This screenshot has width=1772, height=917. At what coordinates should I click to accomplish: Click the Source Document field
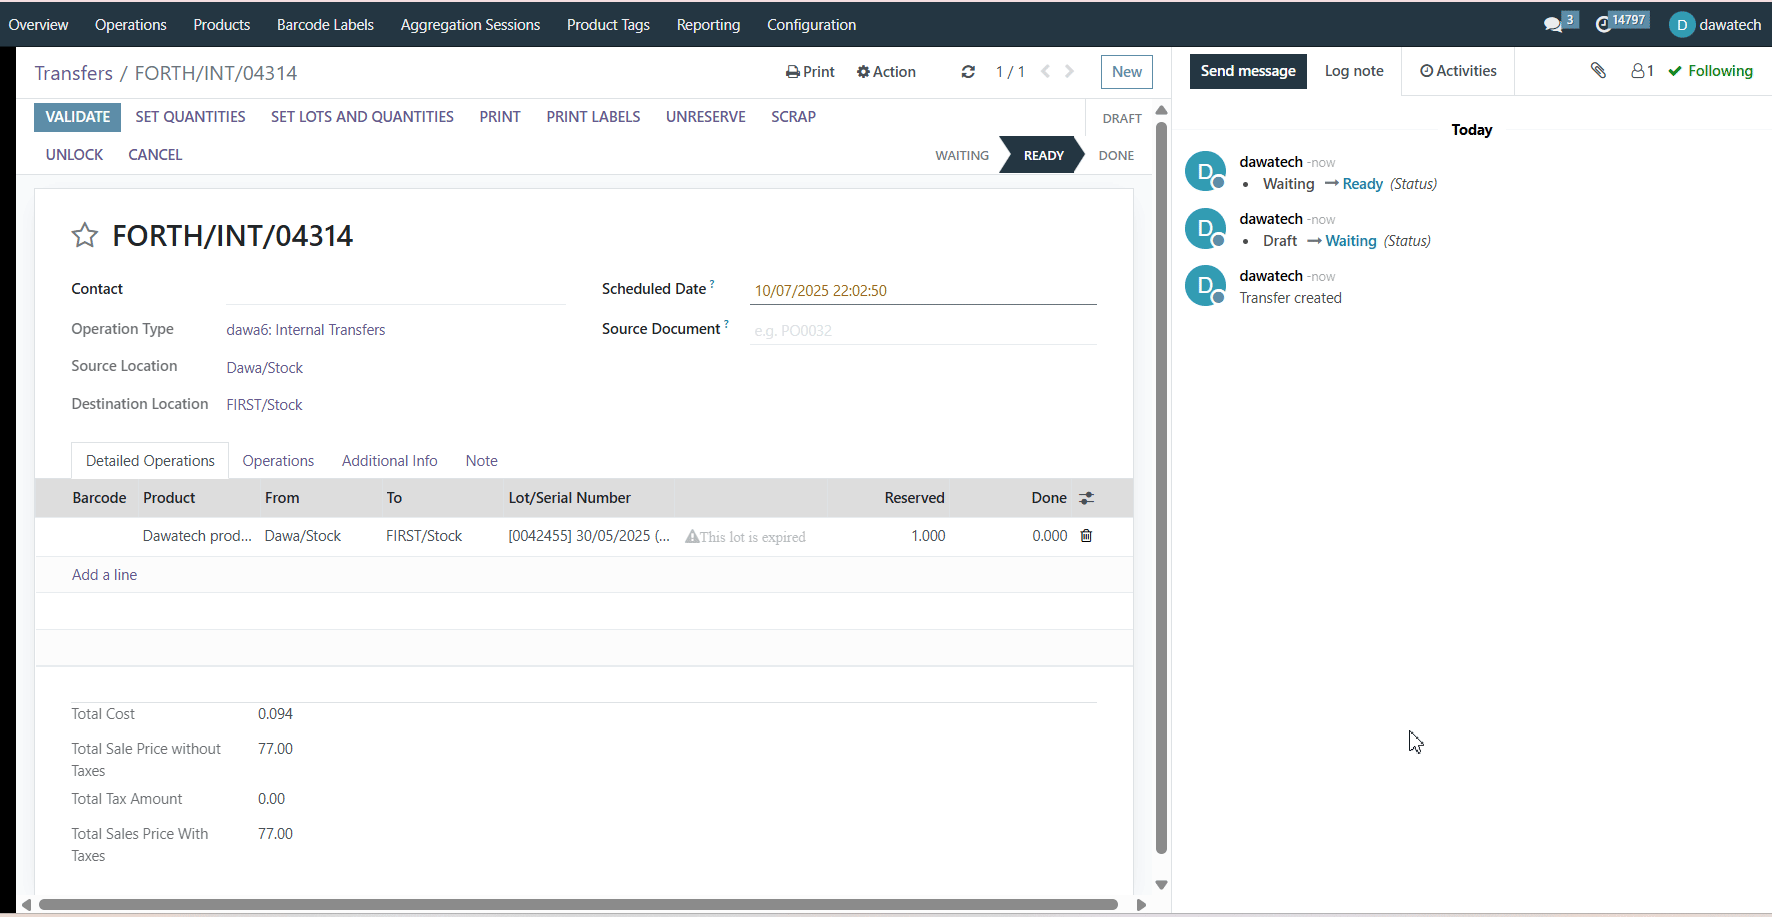[923, 330]
